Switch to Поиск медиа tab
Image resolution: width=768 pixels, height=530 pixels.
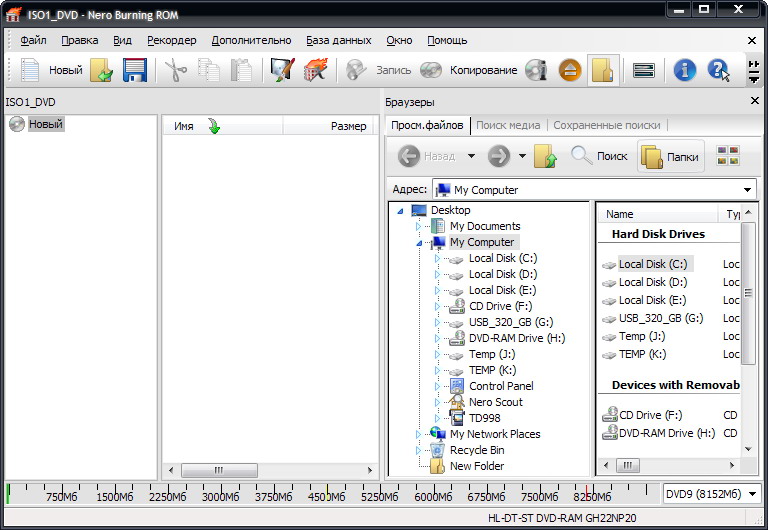[508, 125]
